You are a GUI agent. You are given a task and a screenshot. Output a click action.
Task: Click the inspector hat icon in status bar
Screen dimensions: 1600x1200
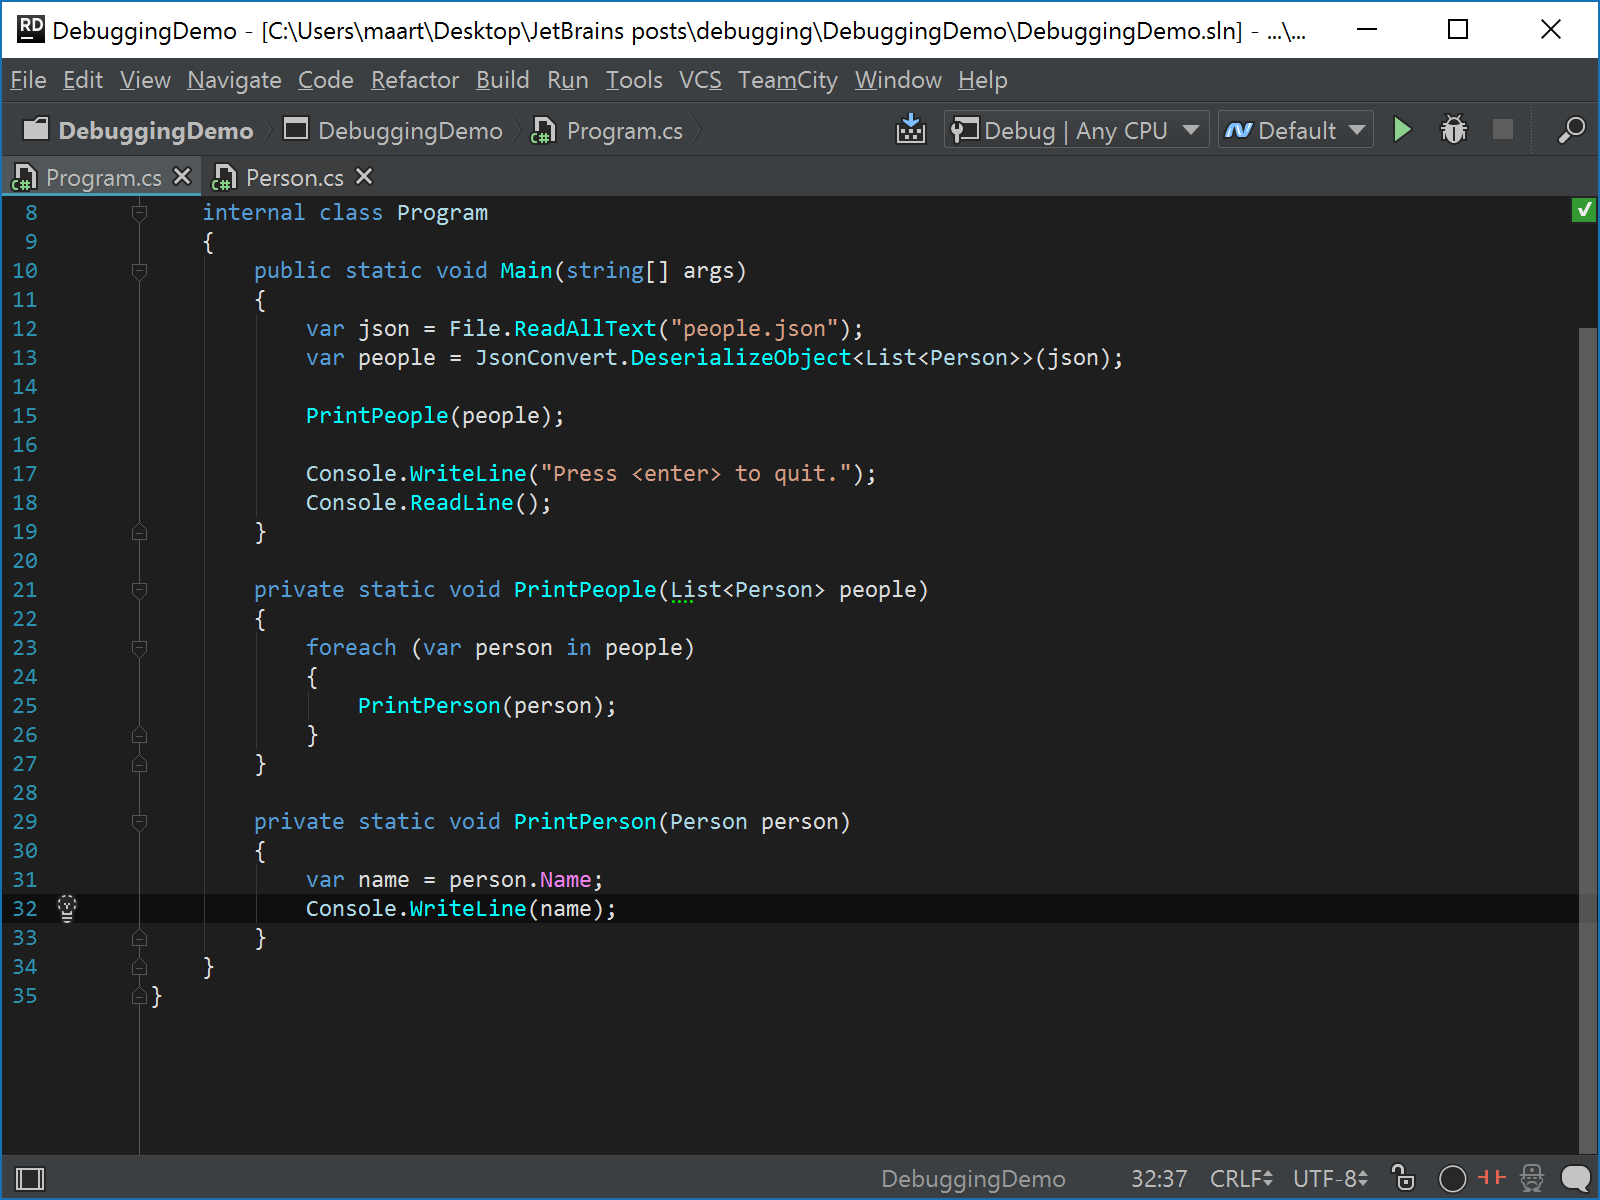[x=1532, y=1178]
